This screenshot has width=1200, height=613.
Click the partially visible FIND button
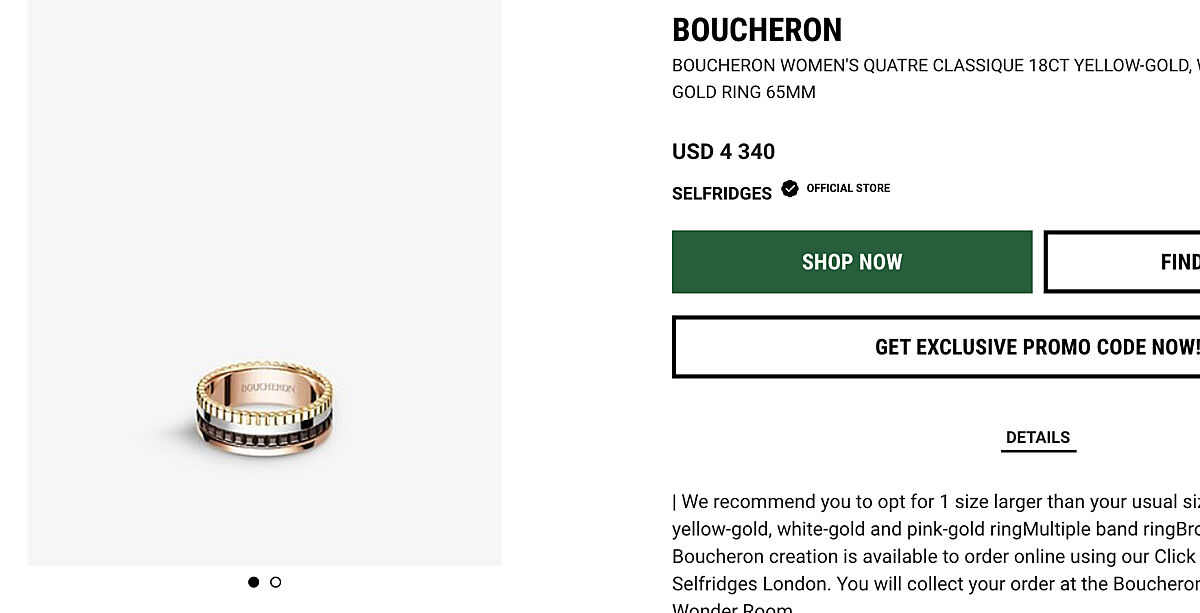click(1122, 262)
